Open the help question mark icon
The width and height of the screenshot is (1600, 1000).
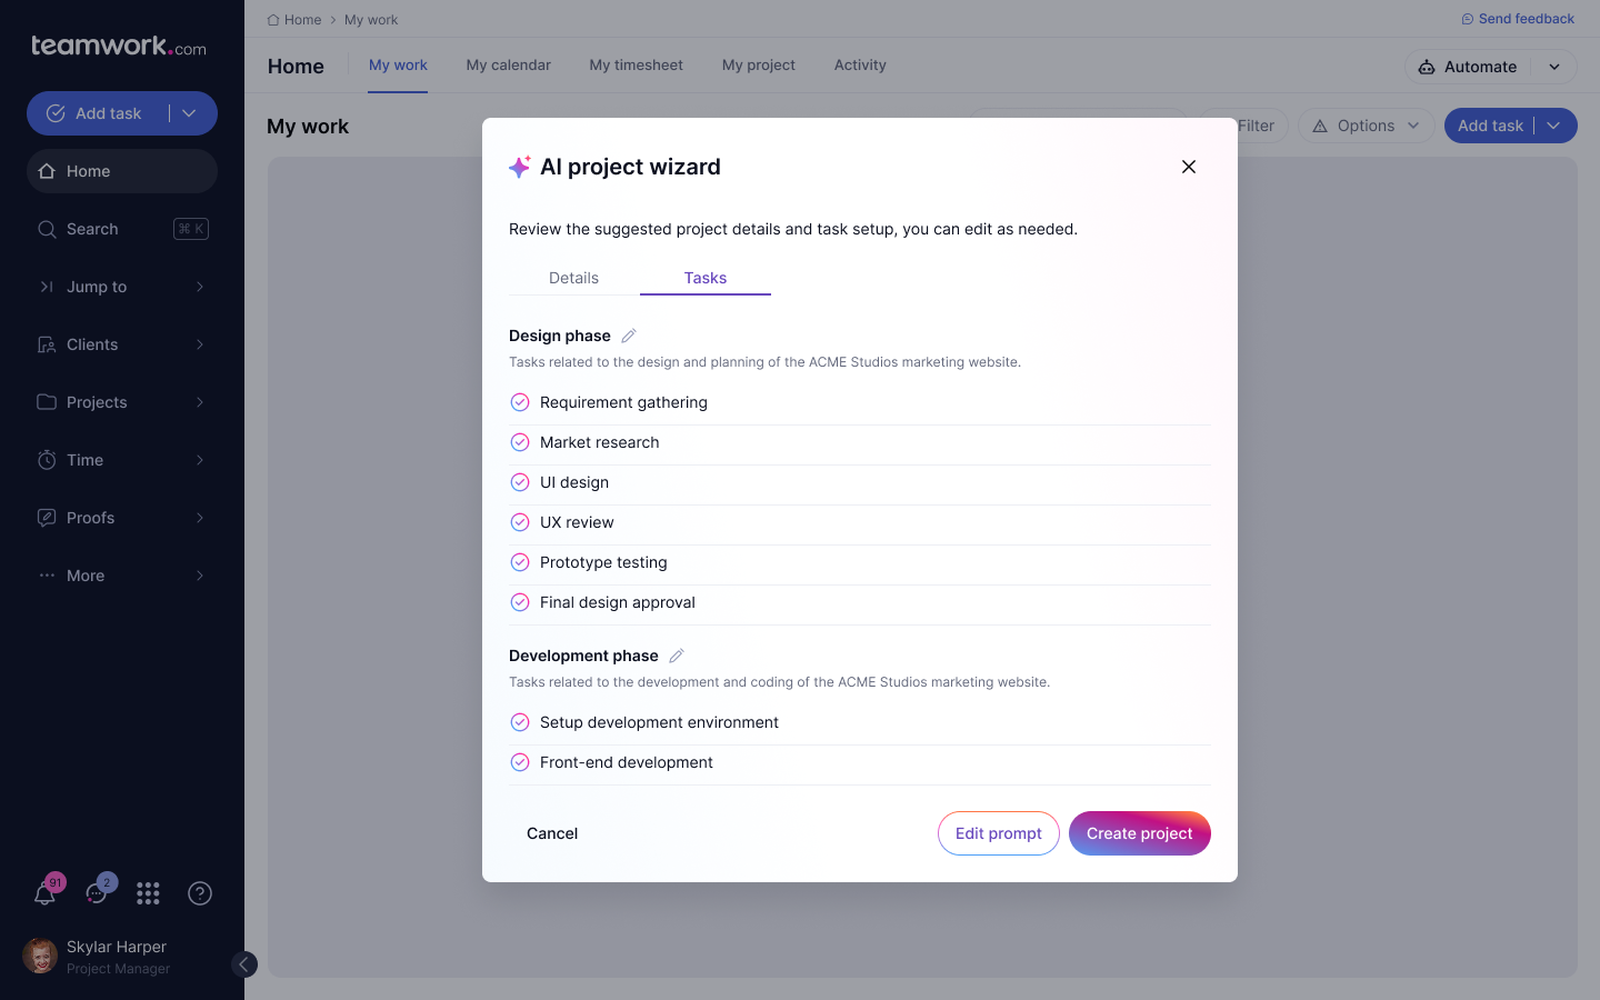click(x=200, y=893)
